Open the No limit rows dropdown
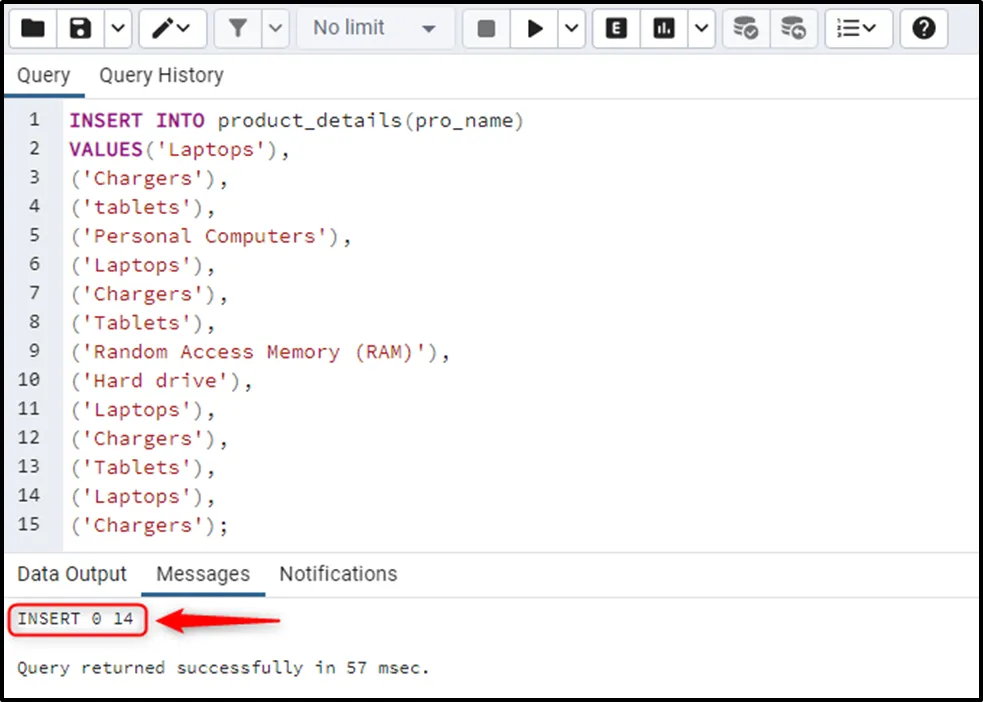Viewport: 983px width, 702px height. pyautogui.click(x=374, y=28)
